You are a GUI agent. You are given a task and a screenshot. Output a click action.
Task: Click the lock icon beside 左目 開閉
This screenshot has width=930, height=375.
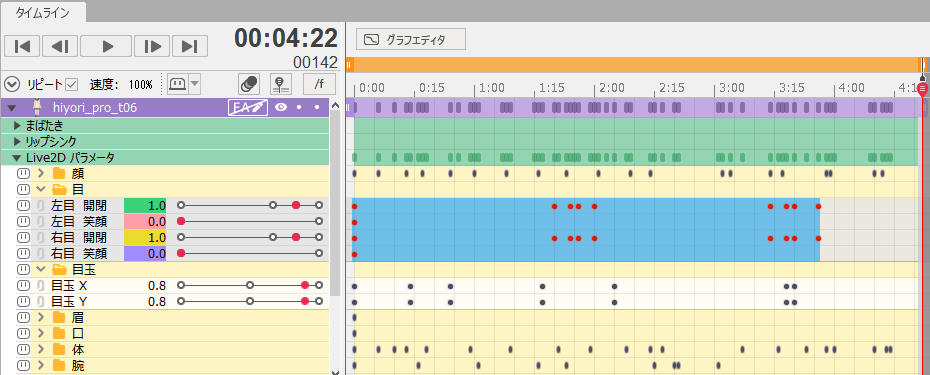click(x=40, y=205)
